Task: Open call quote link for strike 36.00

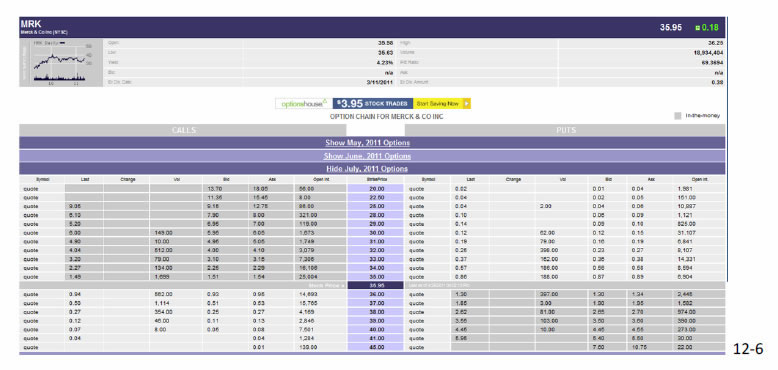Action: pos(31,294)
